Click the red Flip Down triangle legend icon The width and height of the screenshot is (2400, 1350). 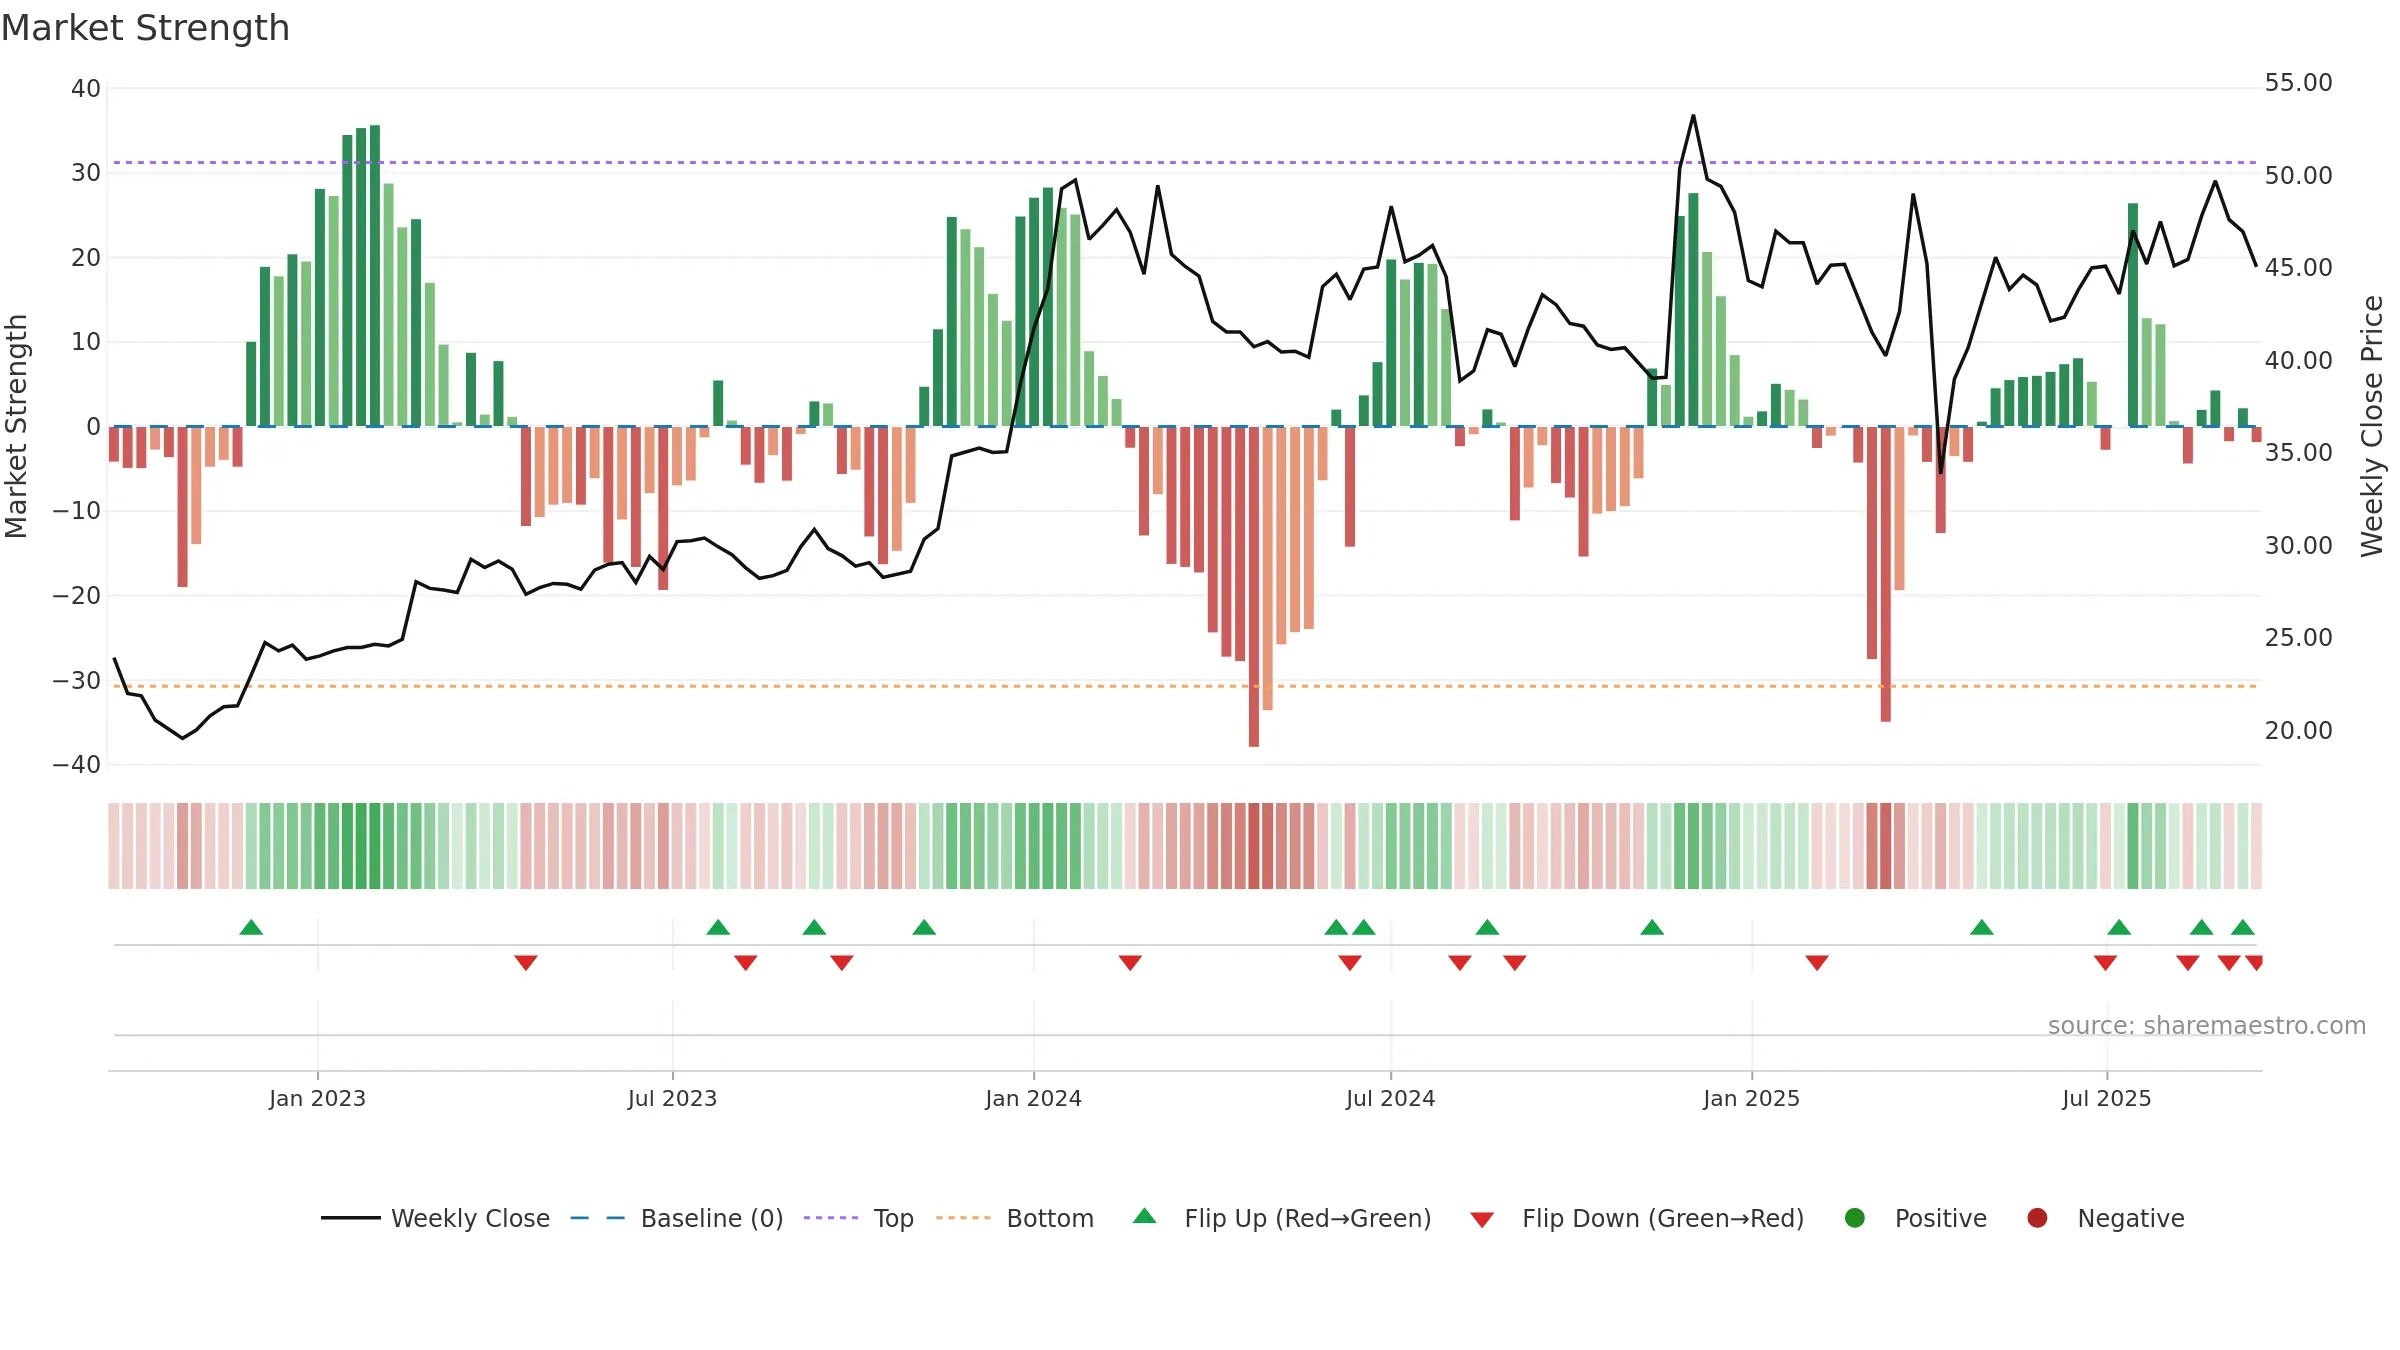[1482, 1220]
